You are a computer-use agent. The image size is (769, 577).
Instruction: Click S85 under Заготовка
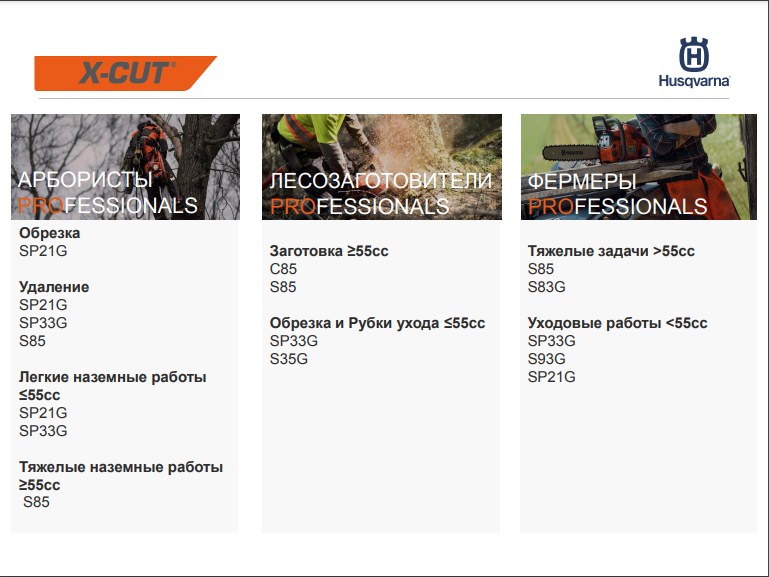point(283,287)
